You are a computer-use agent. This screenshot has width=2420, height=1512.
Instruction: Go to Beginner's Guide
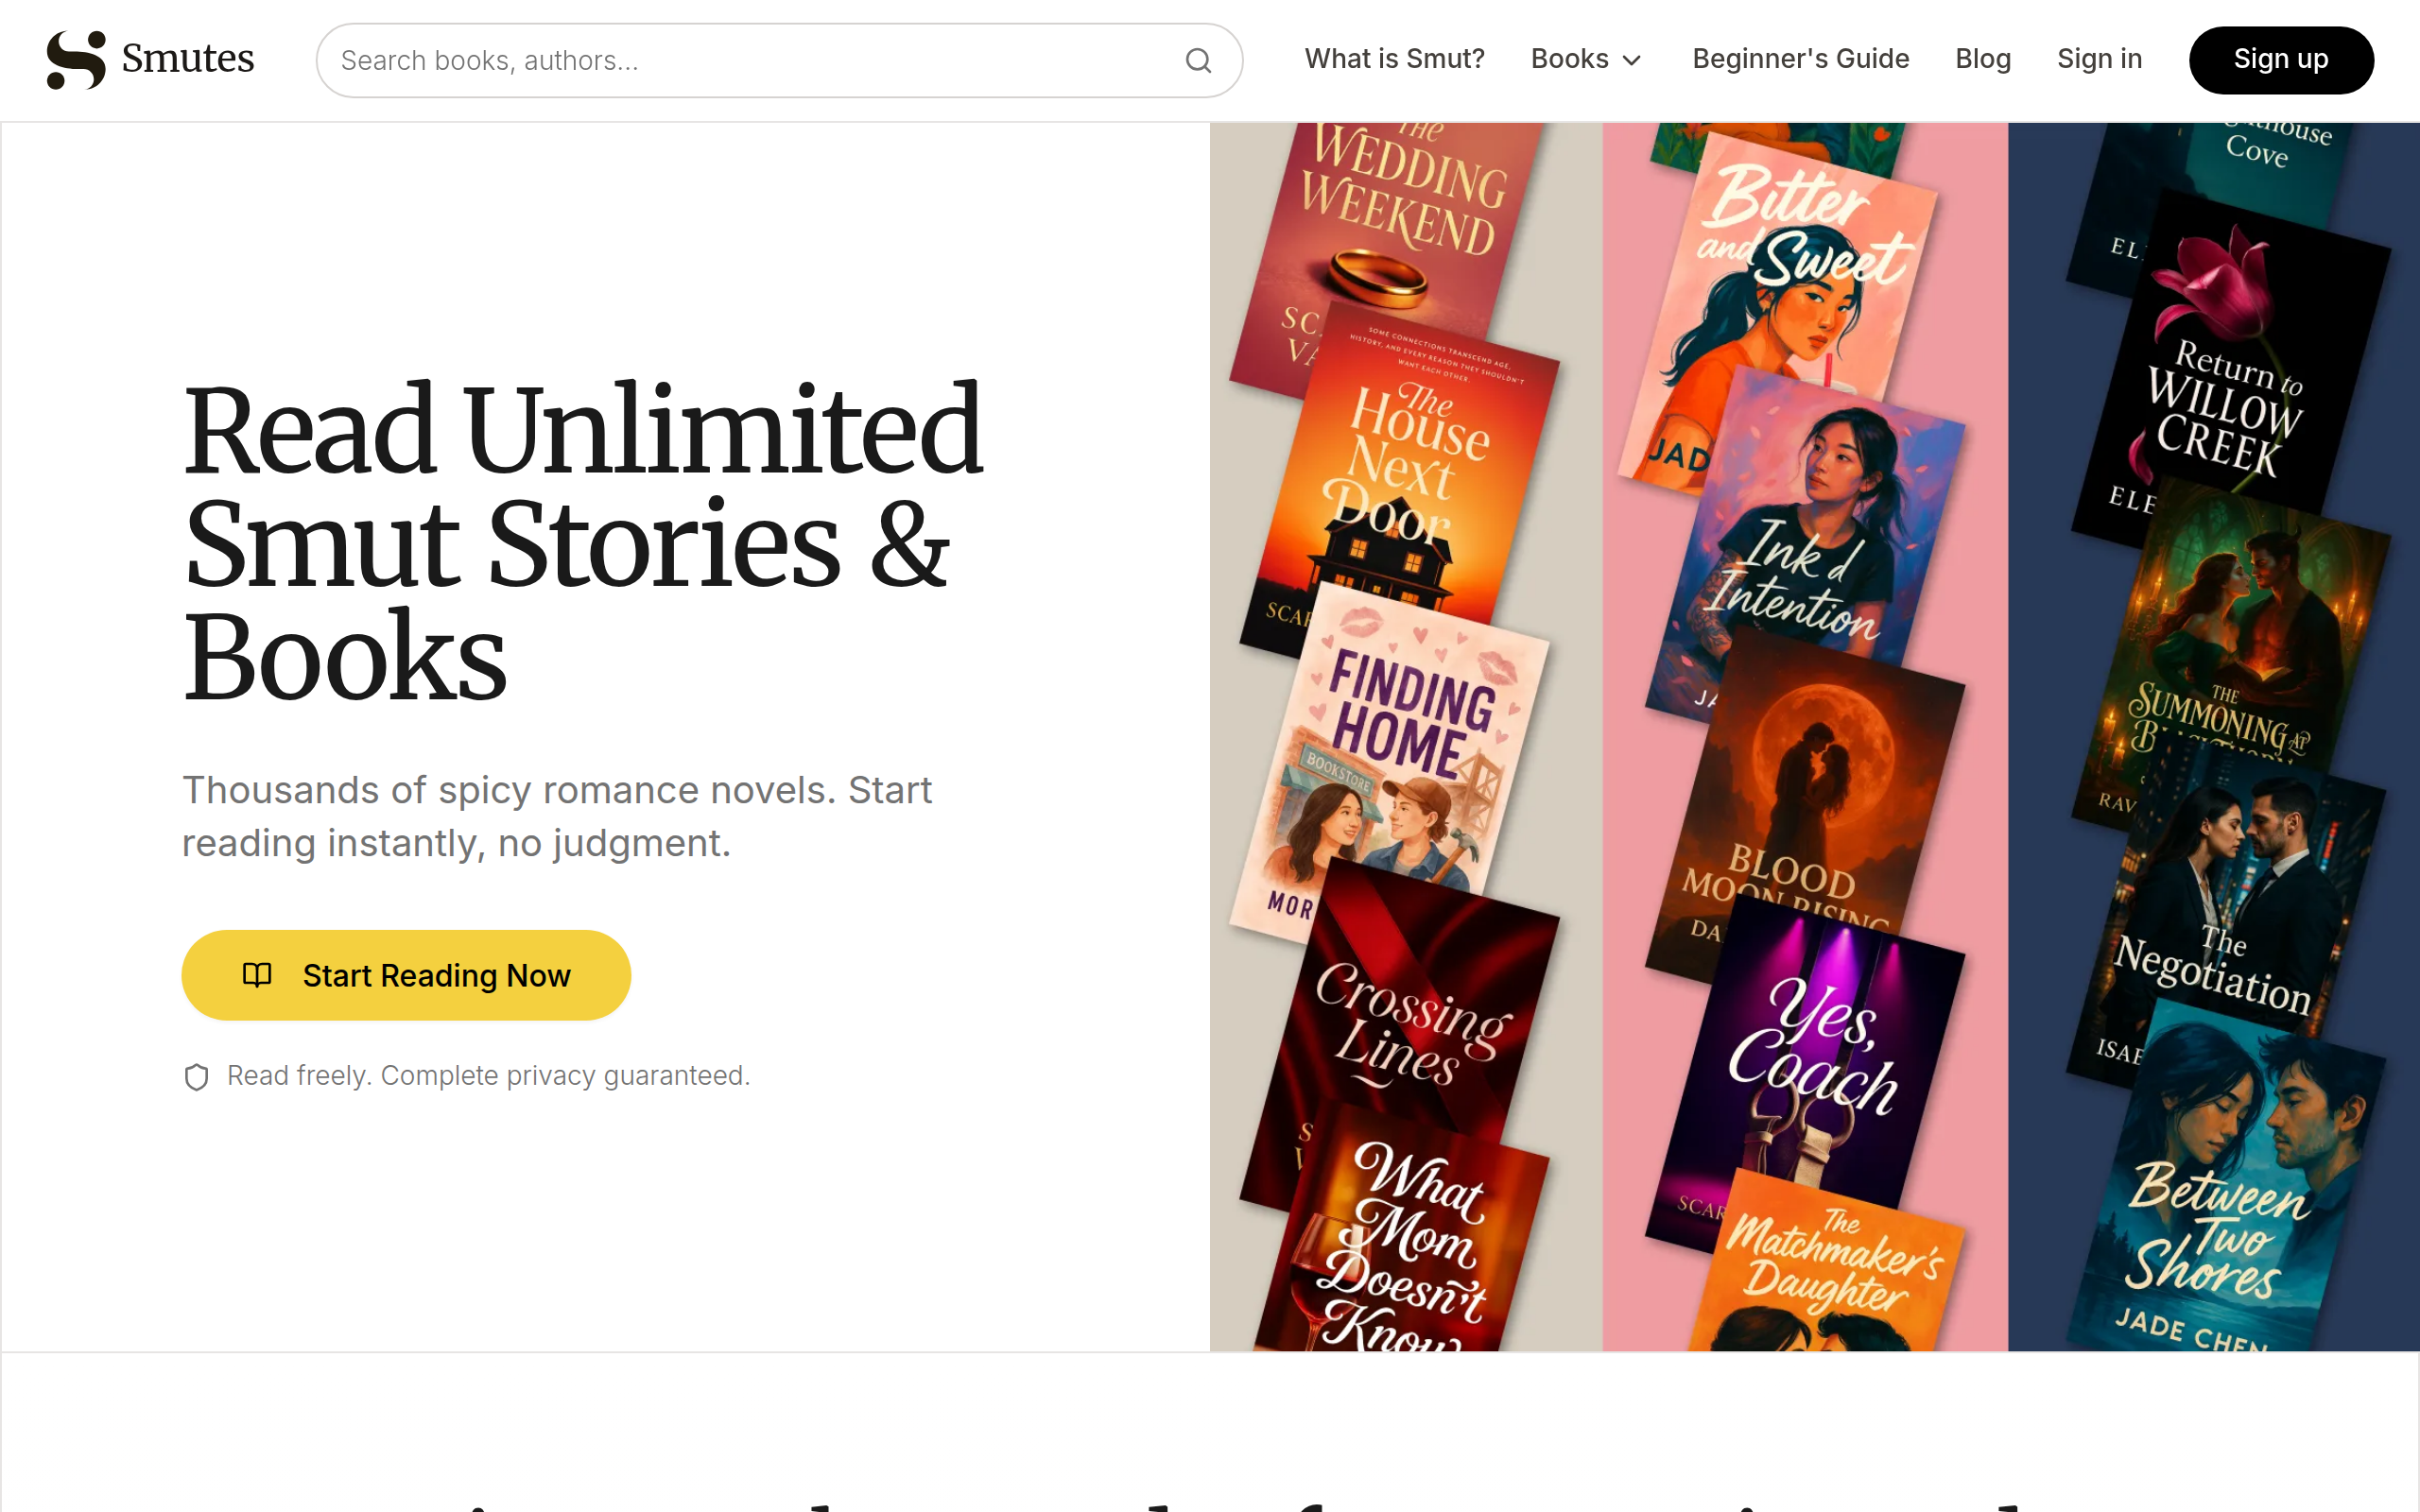tap(1800, 59)
